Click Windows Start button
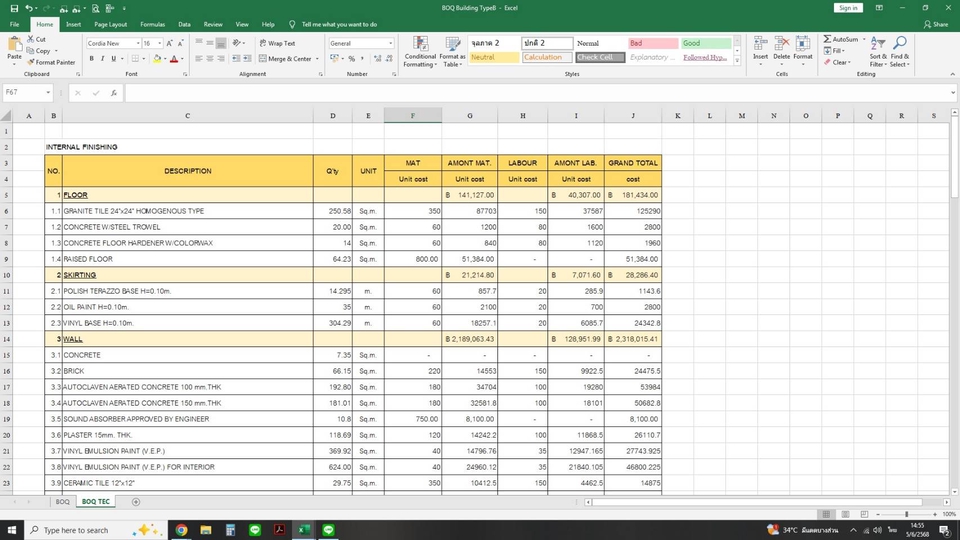 point(12,530)
